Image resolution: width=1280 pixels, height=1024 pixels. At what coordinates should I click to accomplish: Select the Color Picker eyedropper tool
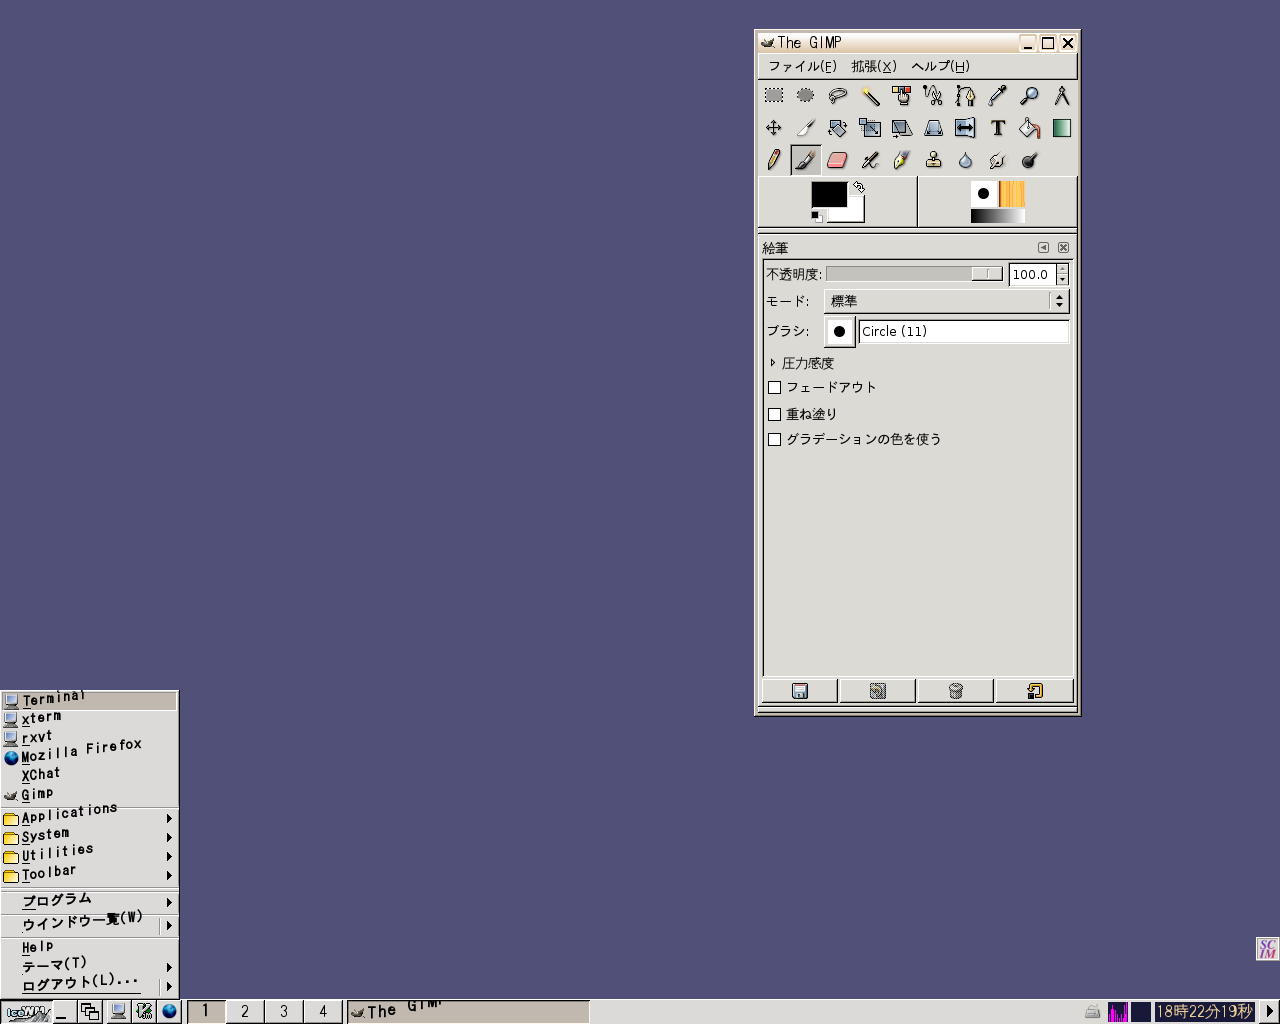[x=998, y=96]
